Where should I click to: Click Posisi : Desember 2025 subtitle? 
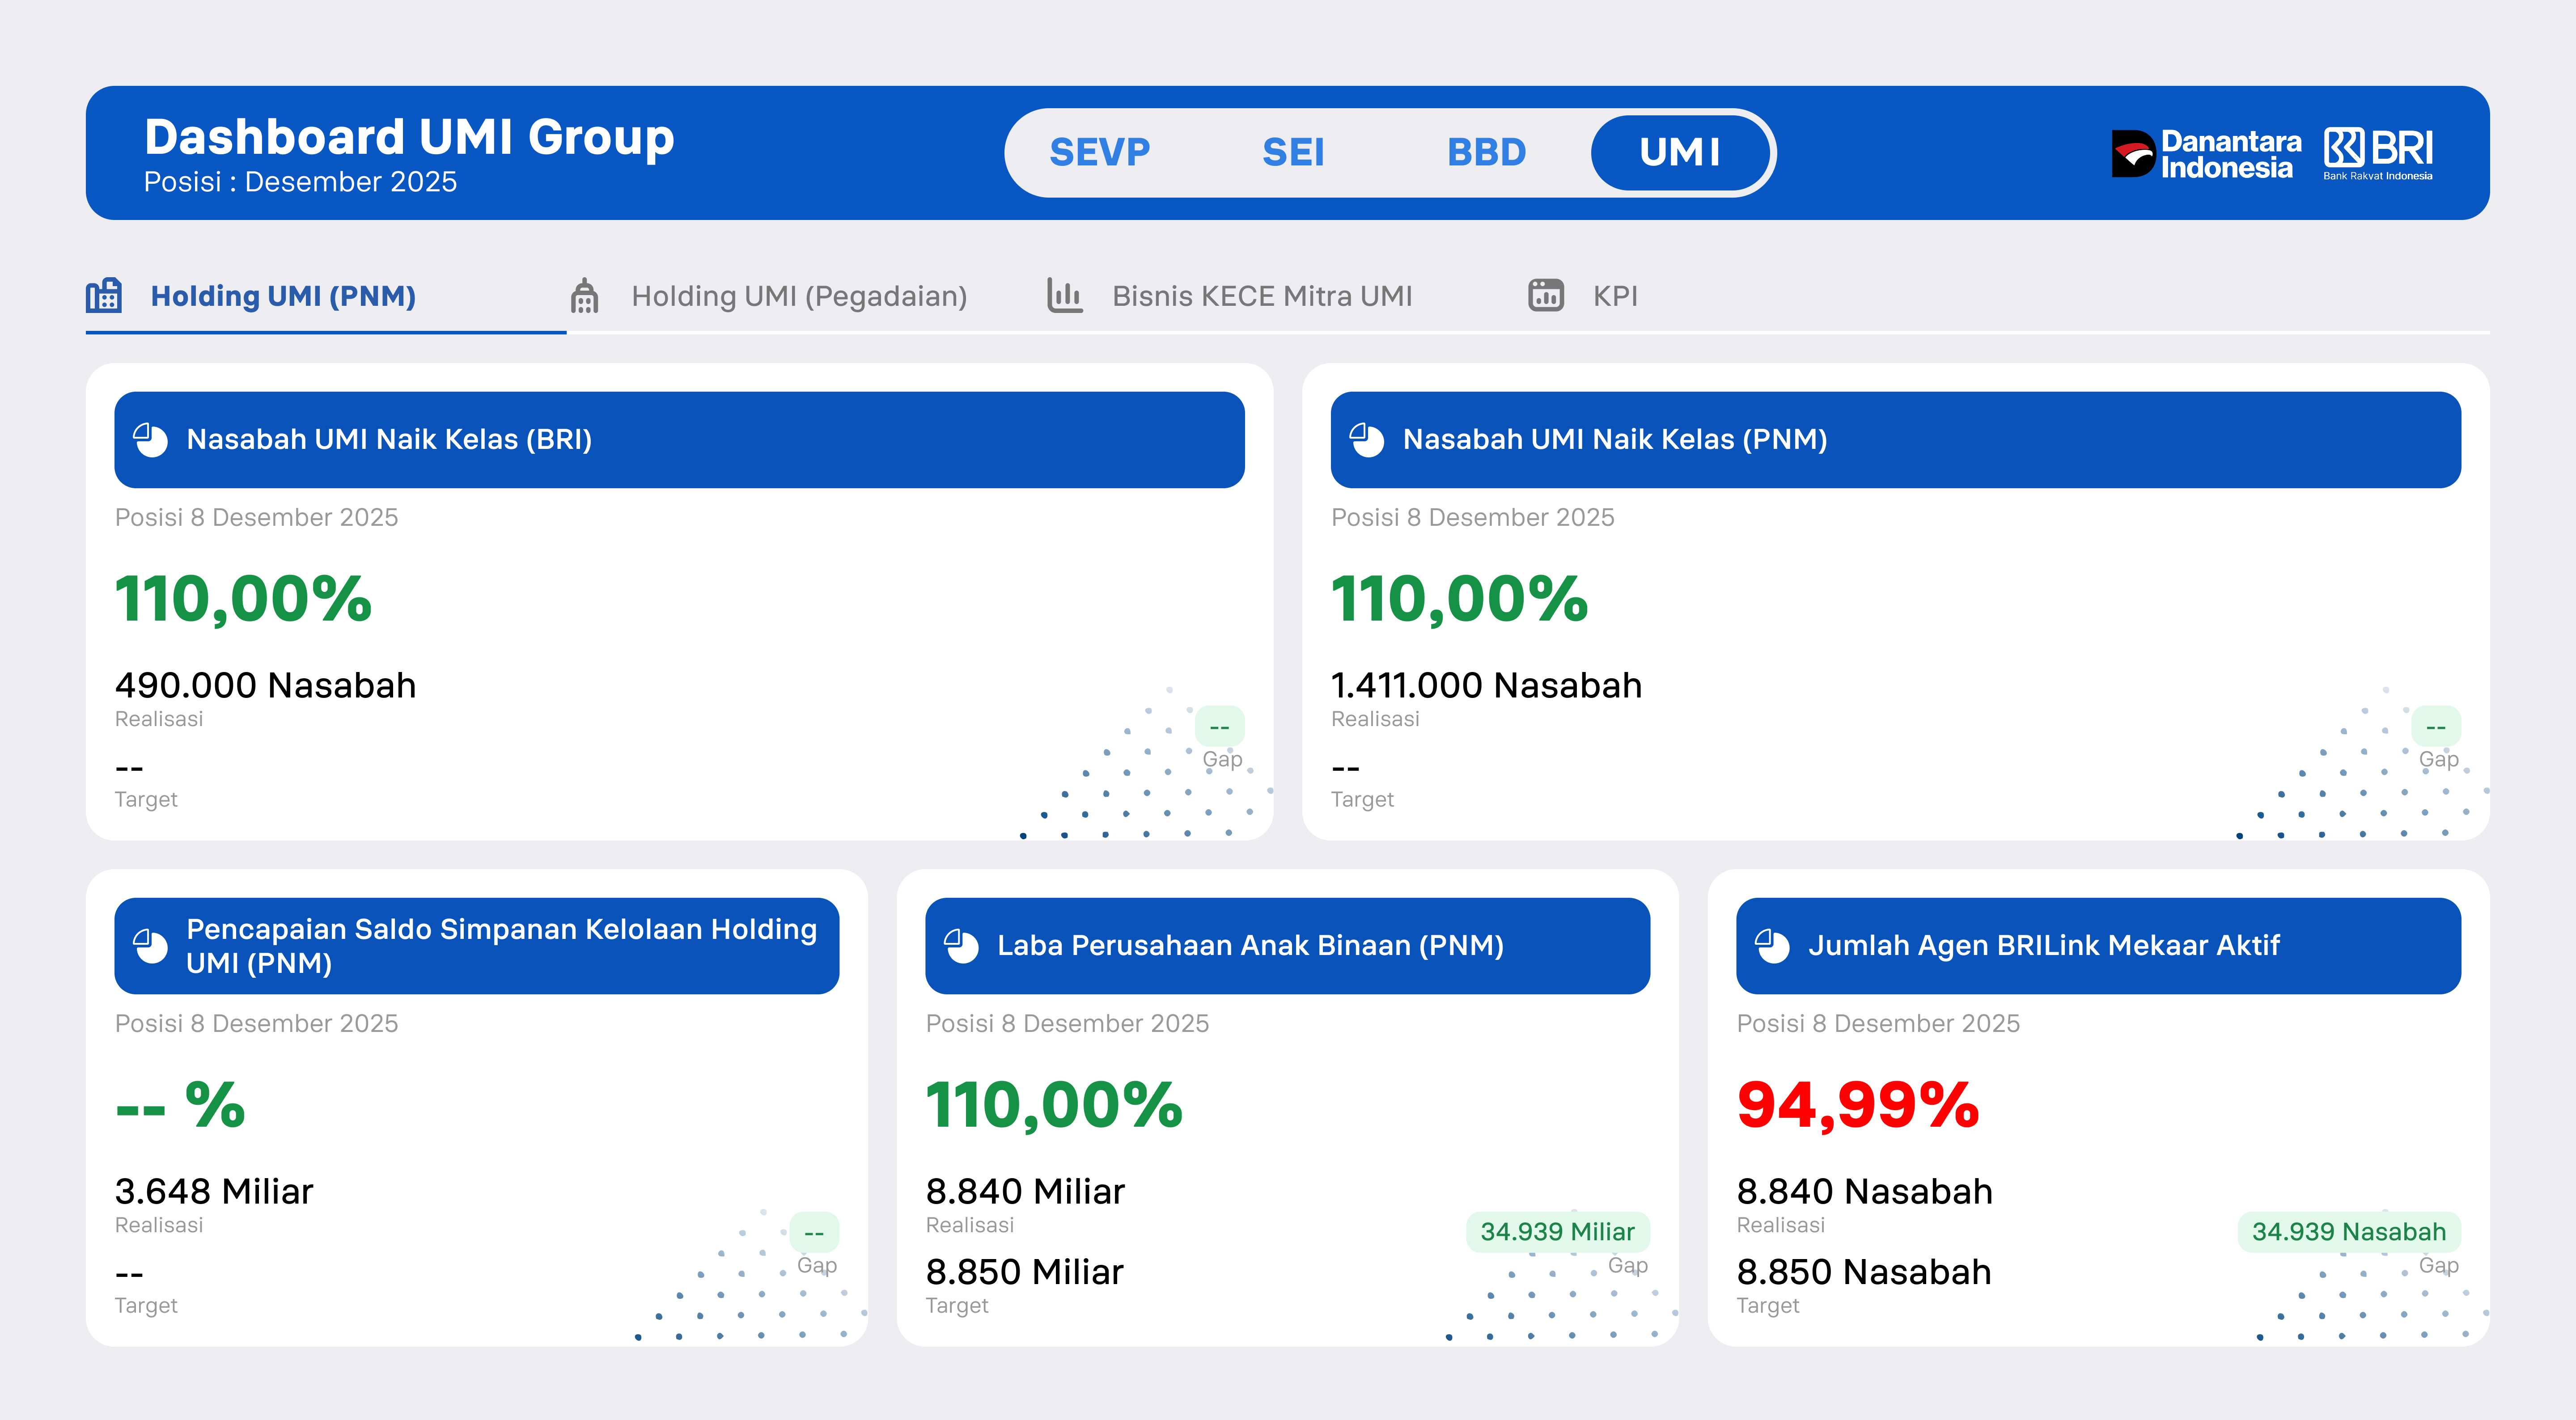(x=300, y=182)
